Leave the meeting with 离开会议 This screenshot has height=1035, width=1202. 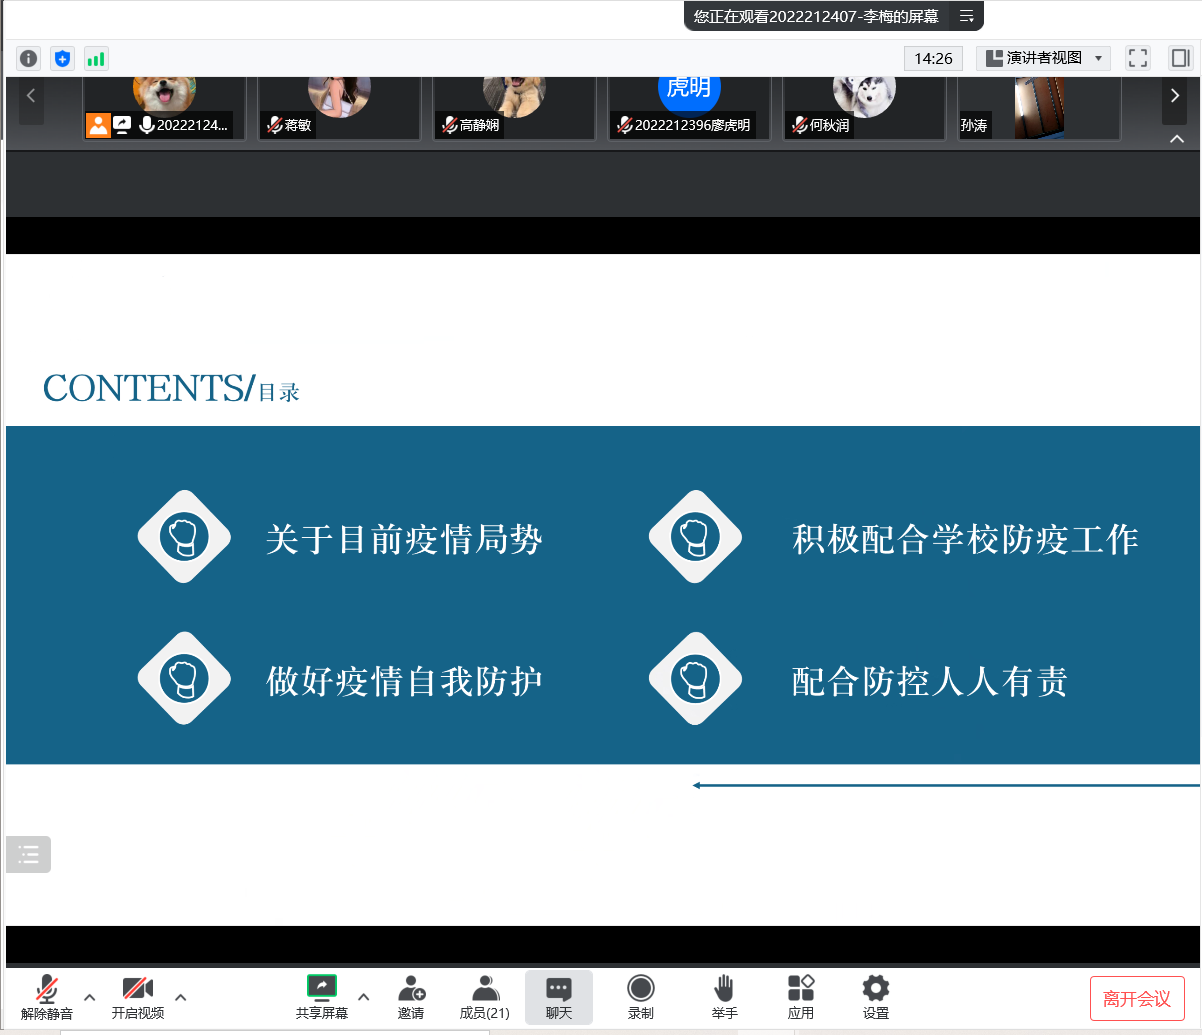coord(1137,998)
